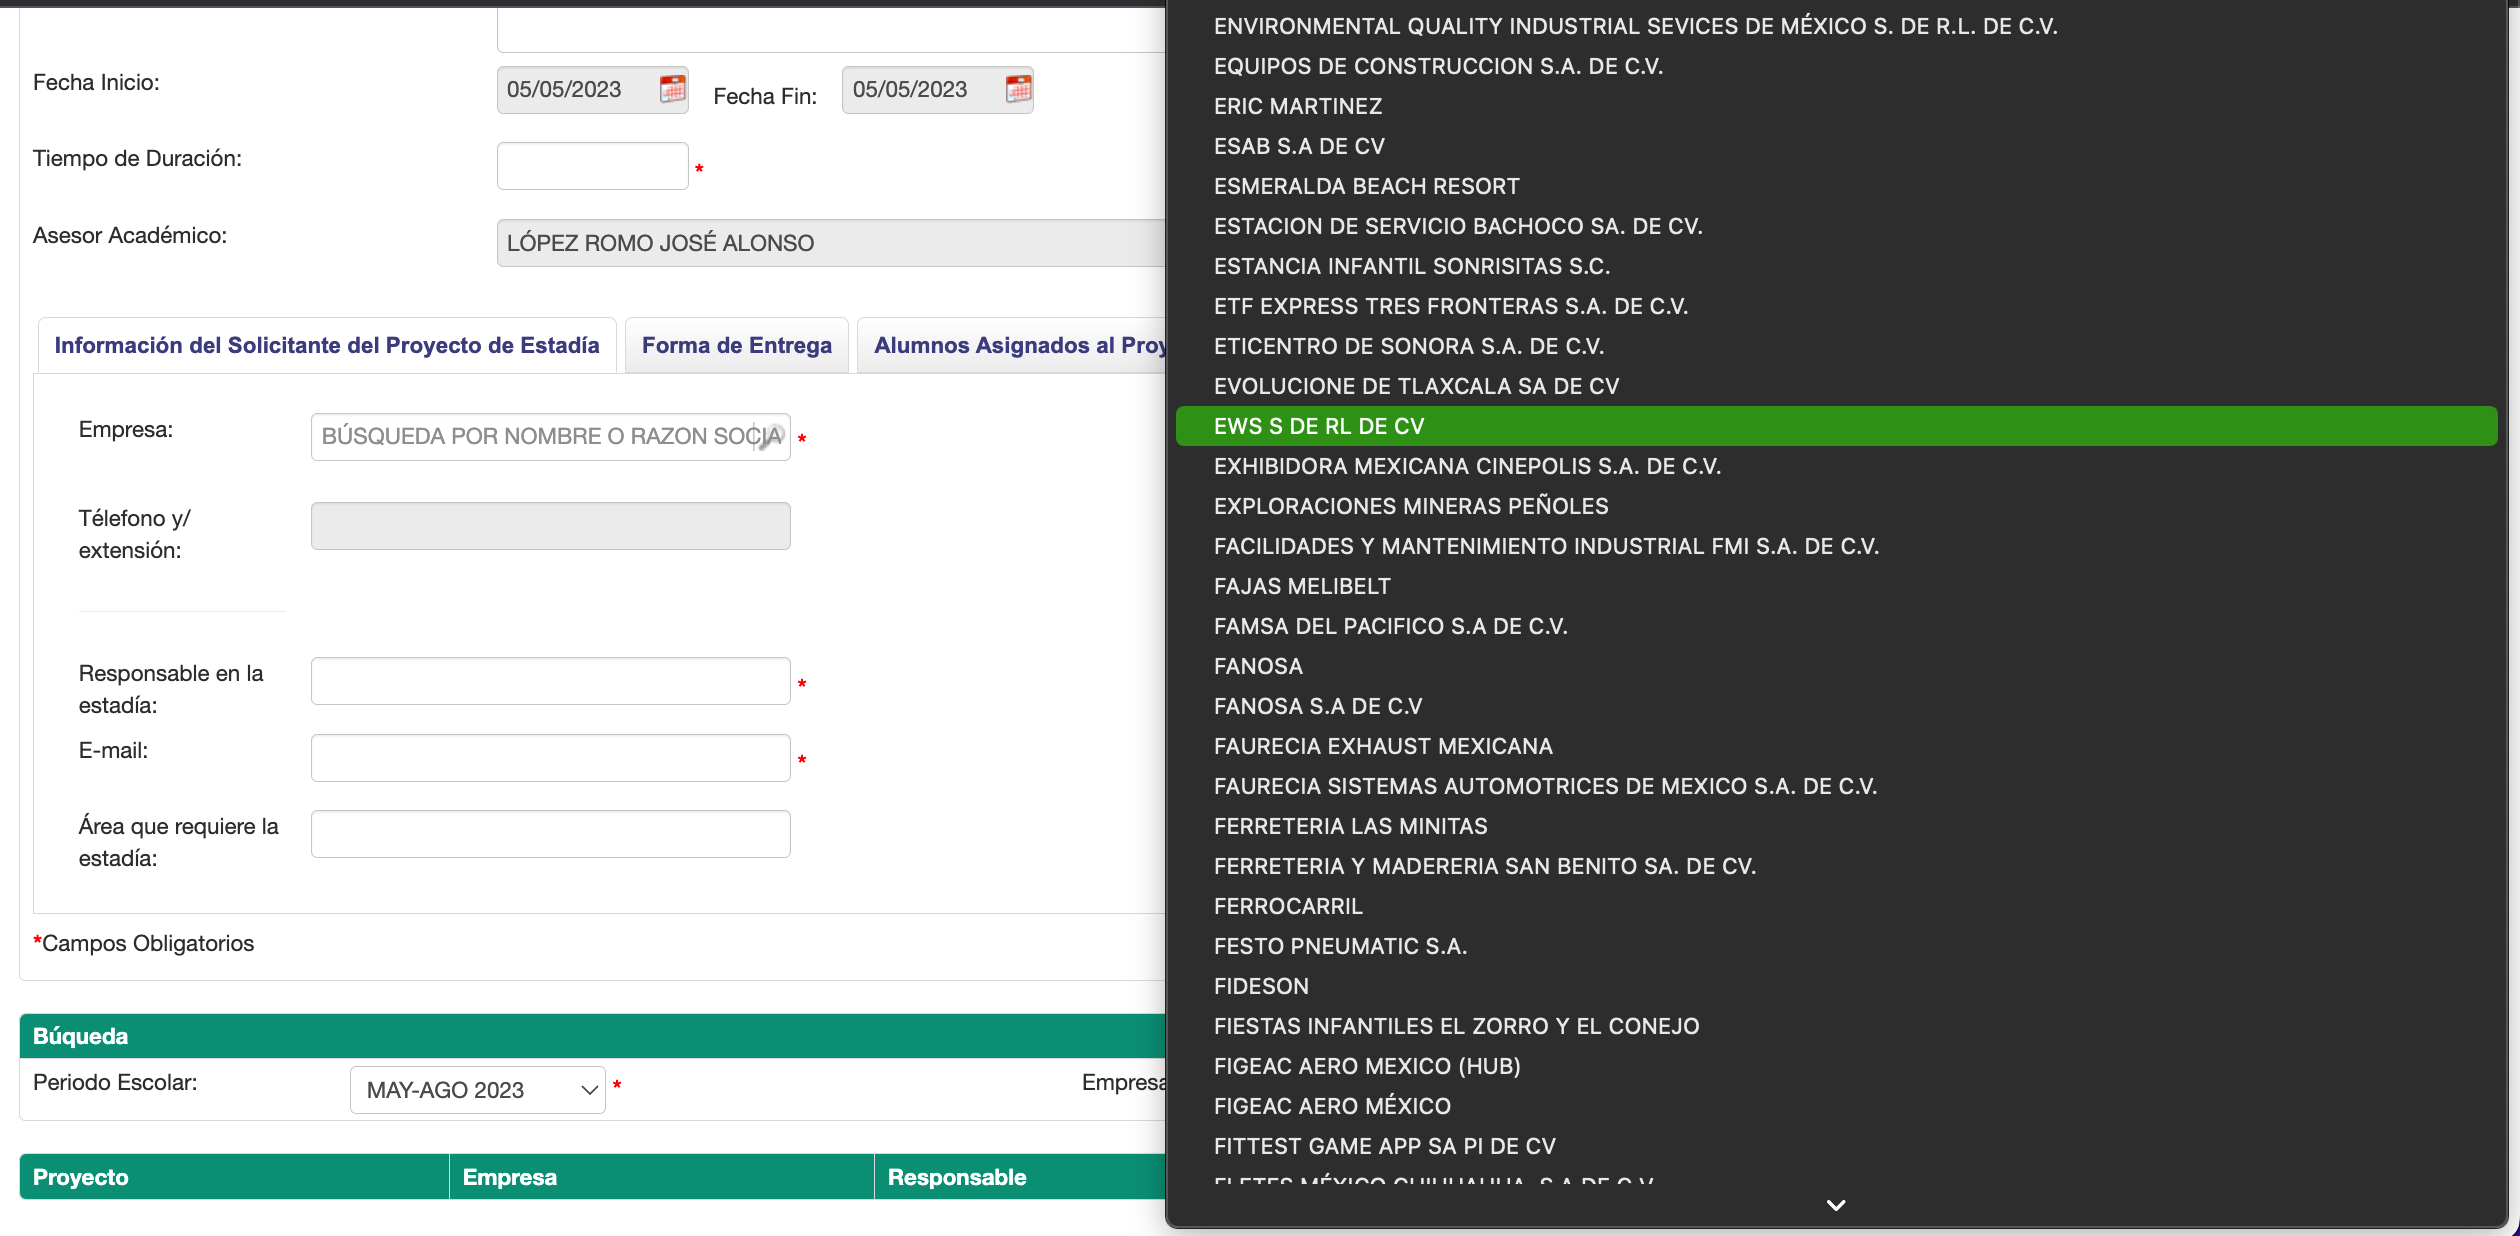Select Información del Solicitante del Proyecto tab
The height and width of the screenshot is (1236, 2520).
[326, 345]
